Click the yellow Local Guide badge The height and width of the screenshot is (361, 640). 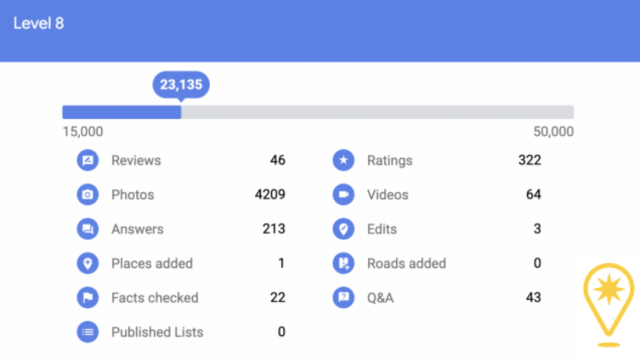pyautogui.click(x=609, y=305)
